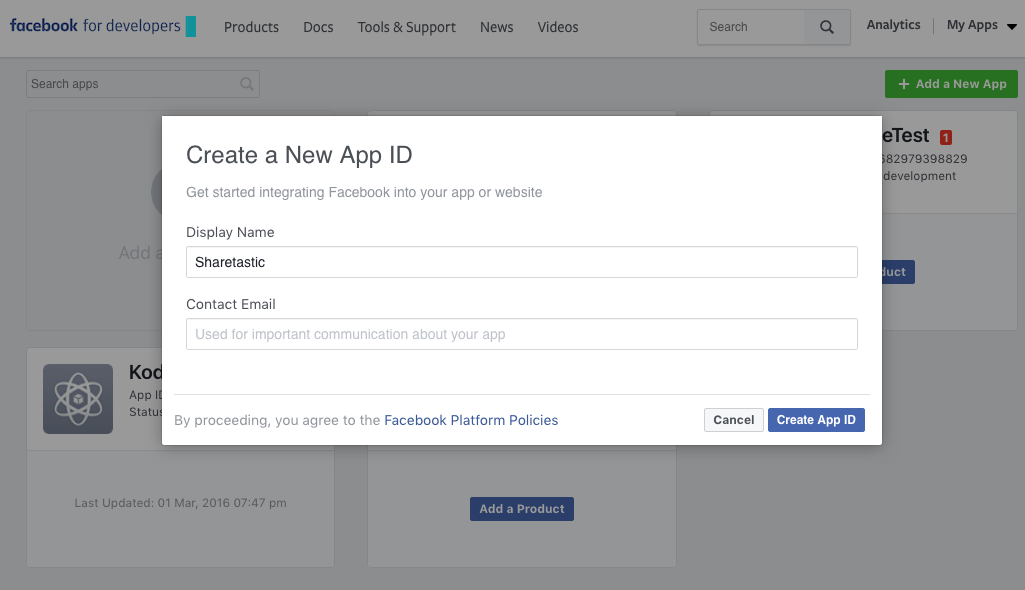Click the atom icon on the Kod app card
The image size is (1025, 590).
(77, 398)
